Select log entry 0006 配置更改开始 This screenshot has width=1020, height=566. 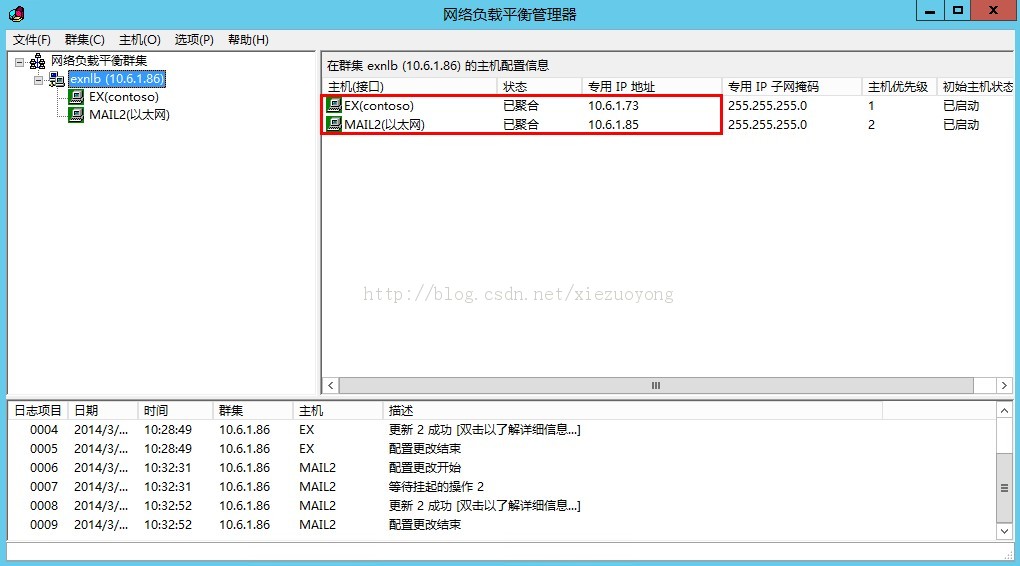click(501, 467)
